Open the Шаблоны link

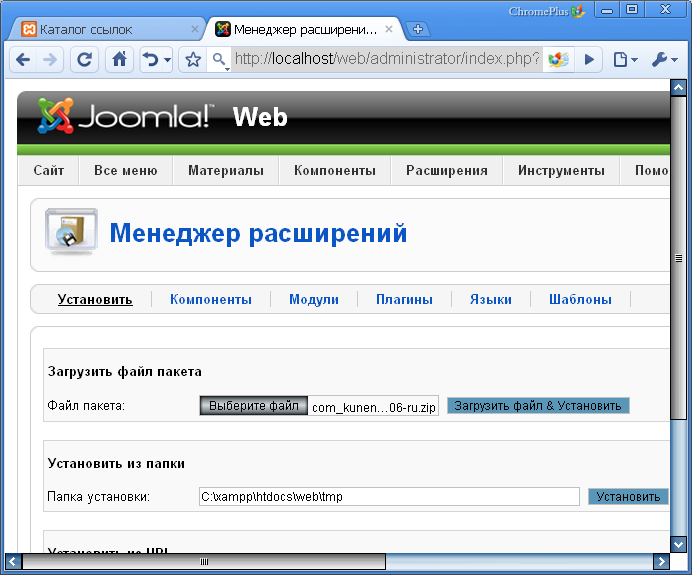pos(580,299)
